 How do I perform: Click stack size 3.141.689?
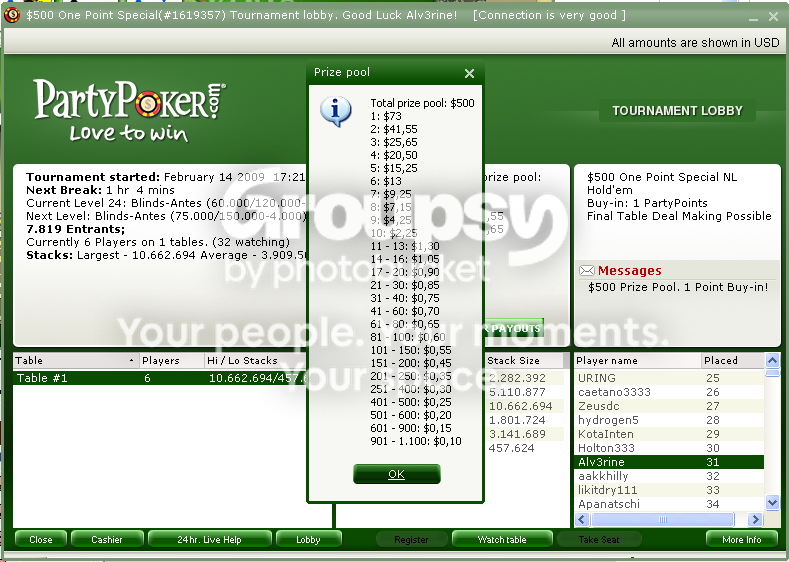[517, 434]
